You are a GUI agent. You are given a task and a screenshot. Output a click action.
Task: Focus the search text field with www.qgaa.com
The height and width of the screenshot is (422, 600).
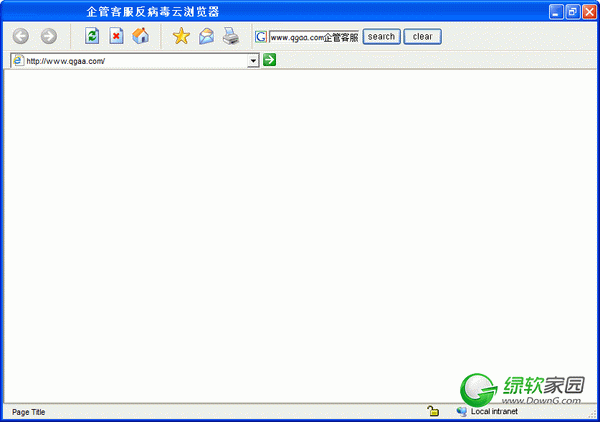(x=314, y=37)
